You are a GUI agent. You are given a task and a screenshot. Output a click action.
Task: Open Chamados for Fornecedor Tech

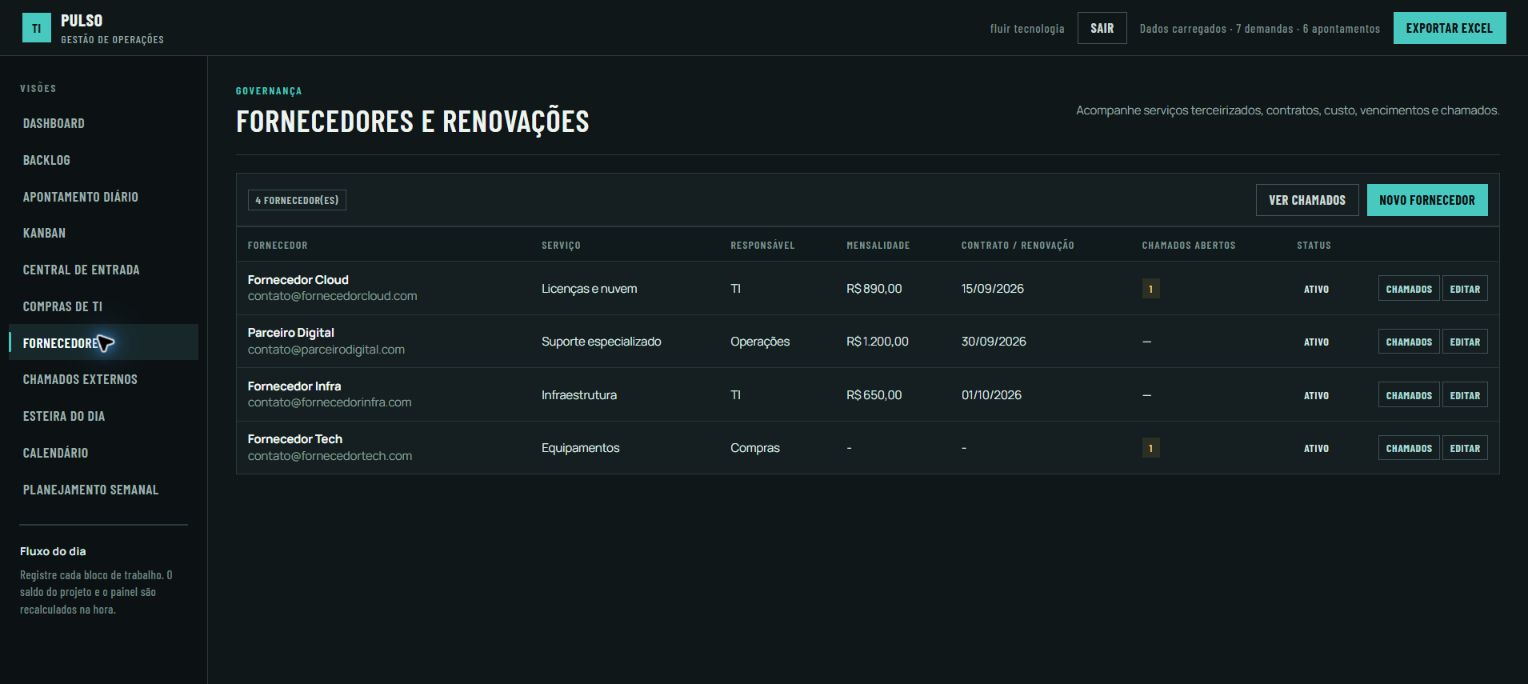1409,448
